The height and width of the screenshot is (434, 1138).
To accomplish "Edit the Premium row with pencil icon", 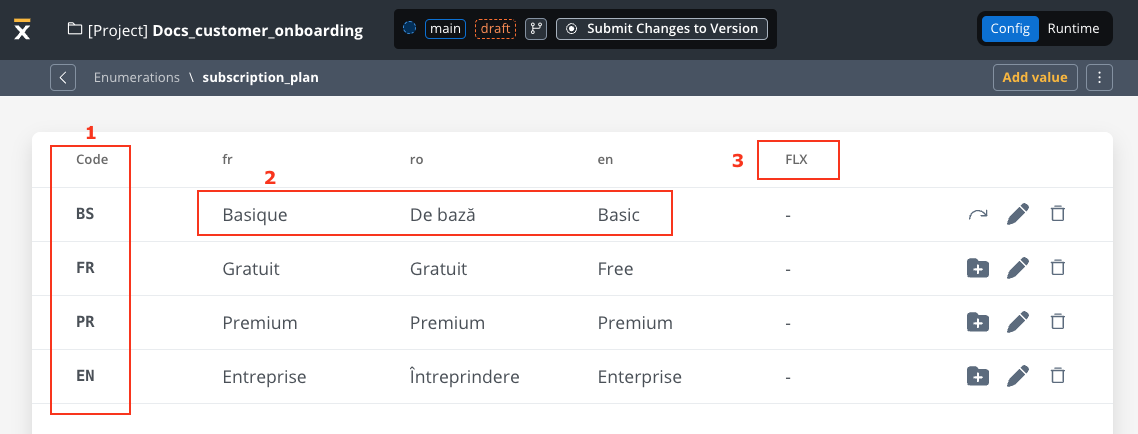I will click(1018, 322).
